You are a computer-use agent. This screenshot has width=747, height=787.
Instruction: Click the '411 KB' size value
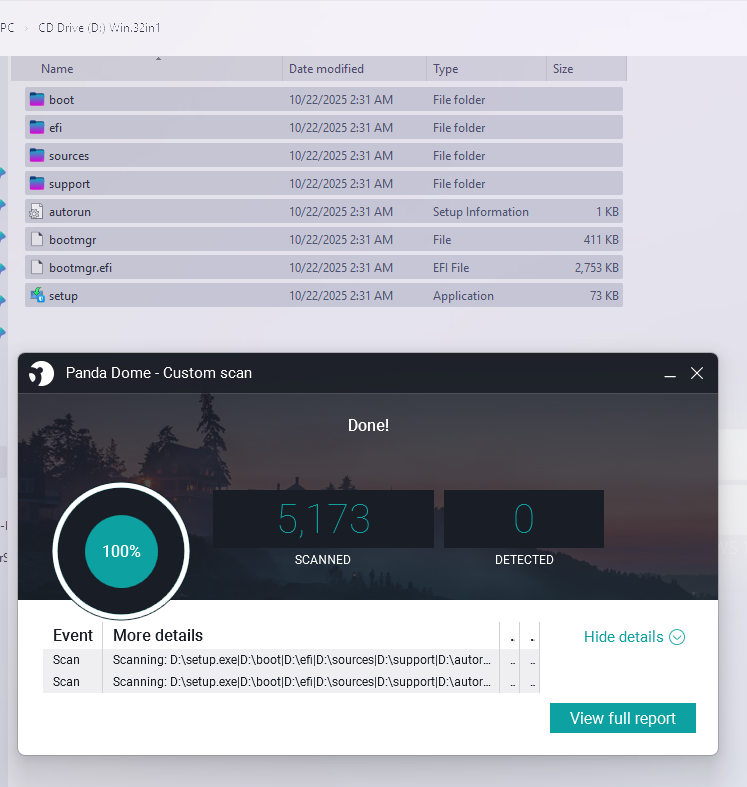(x=601, y=240)
